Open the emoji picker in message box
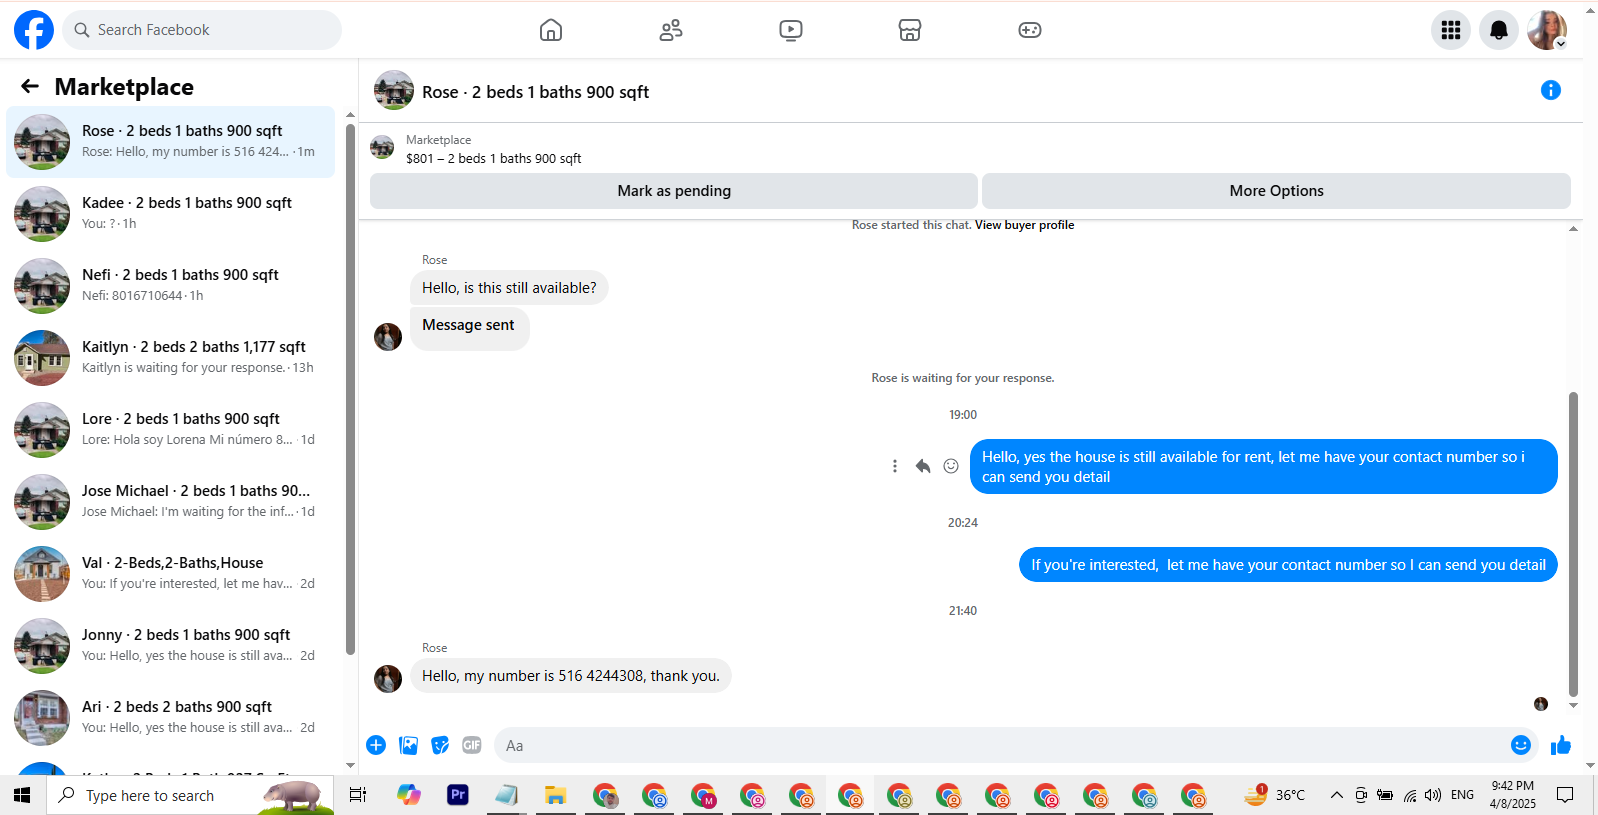Screen dimensions: 1598x815 click(1521, 745)
